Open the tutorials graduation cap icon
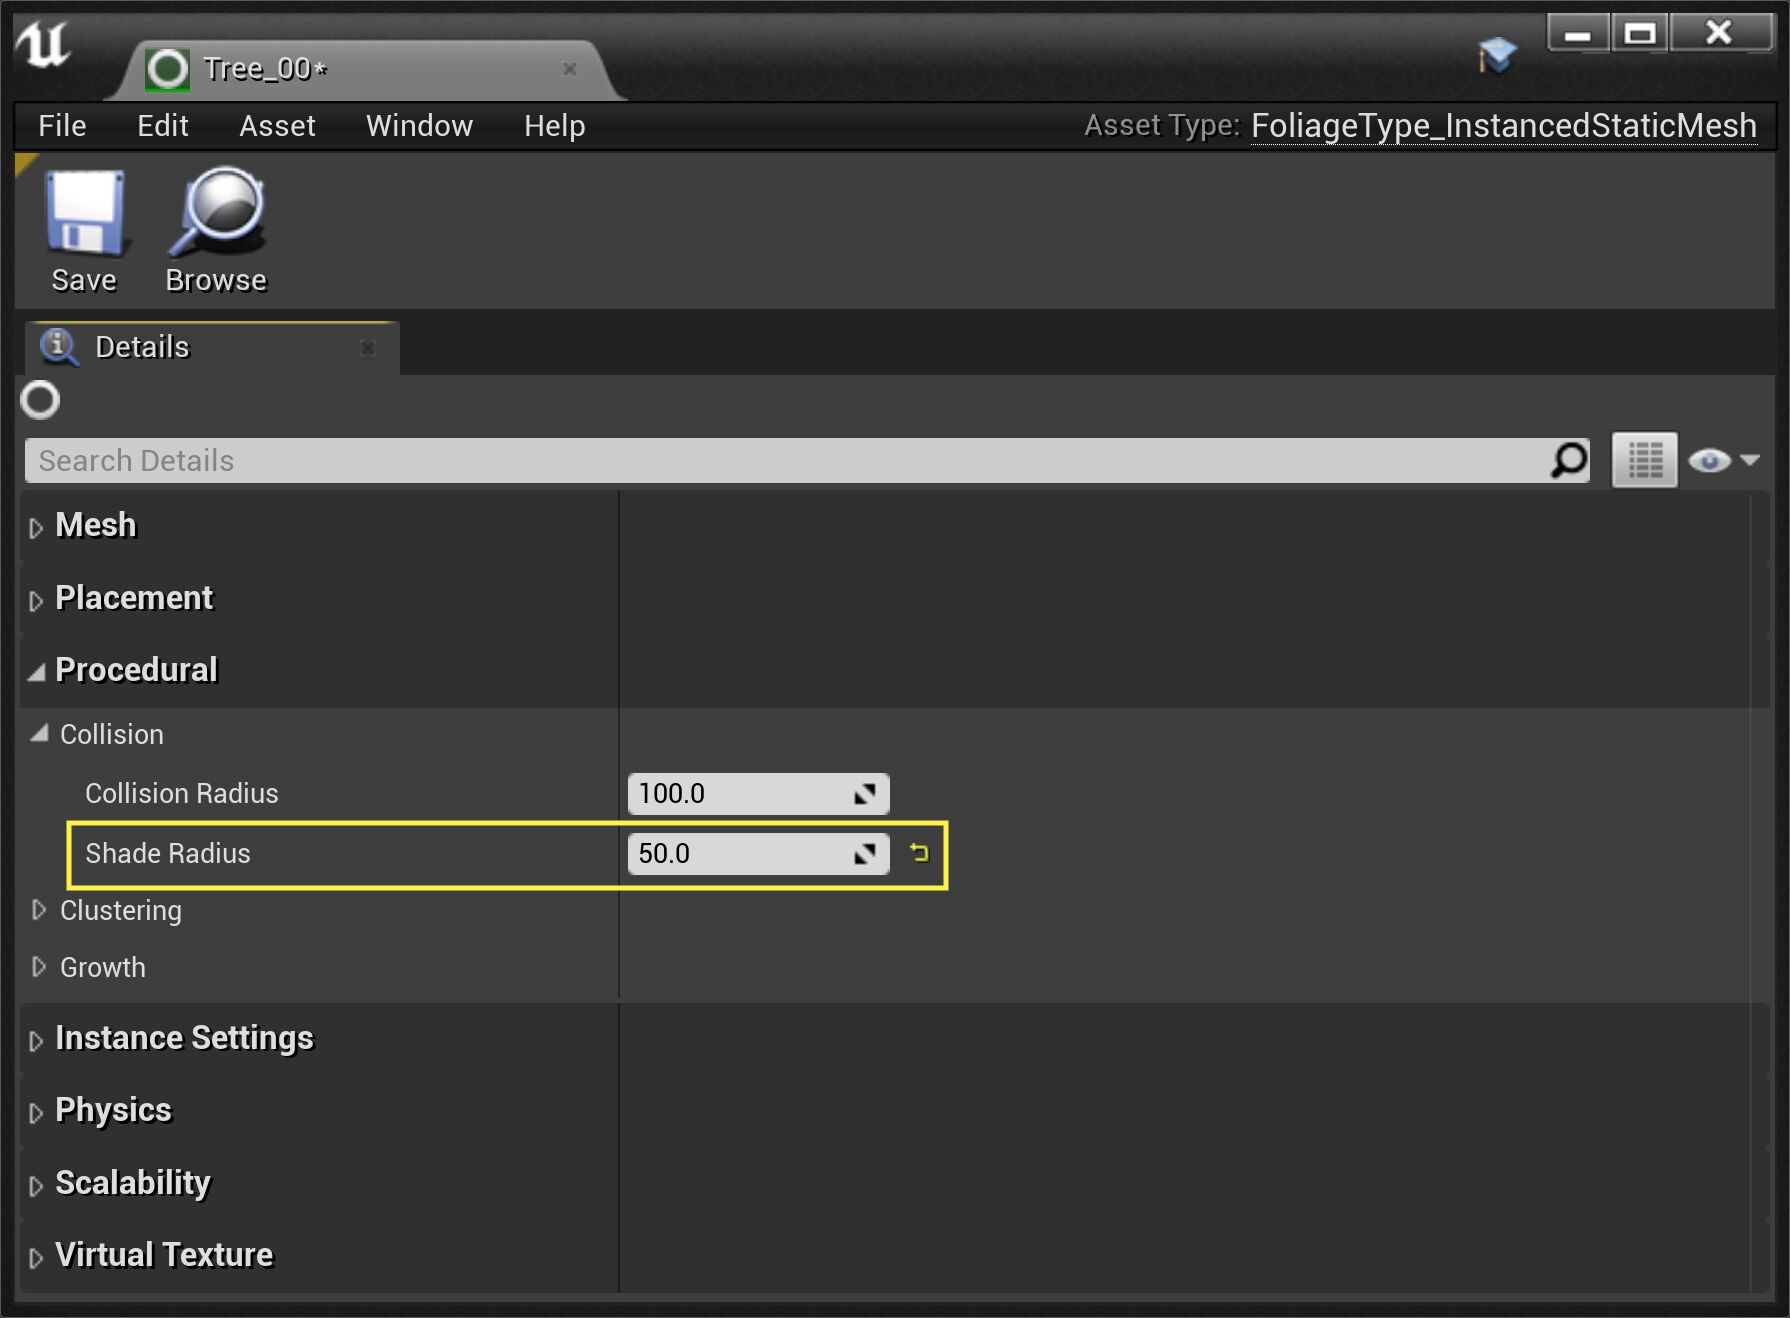The width and height of the screenshot is (1790, 1318). point(1496,55)
